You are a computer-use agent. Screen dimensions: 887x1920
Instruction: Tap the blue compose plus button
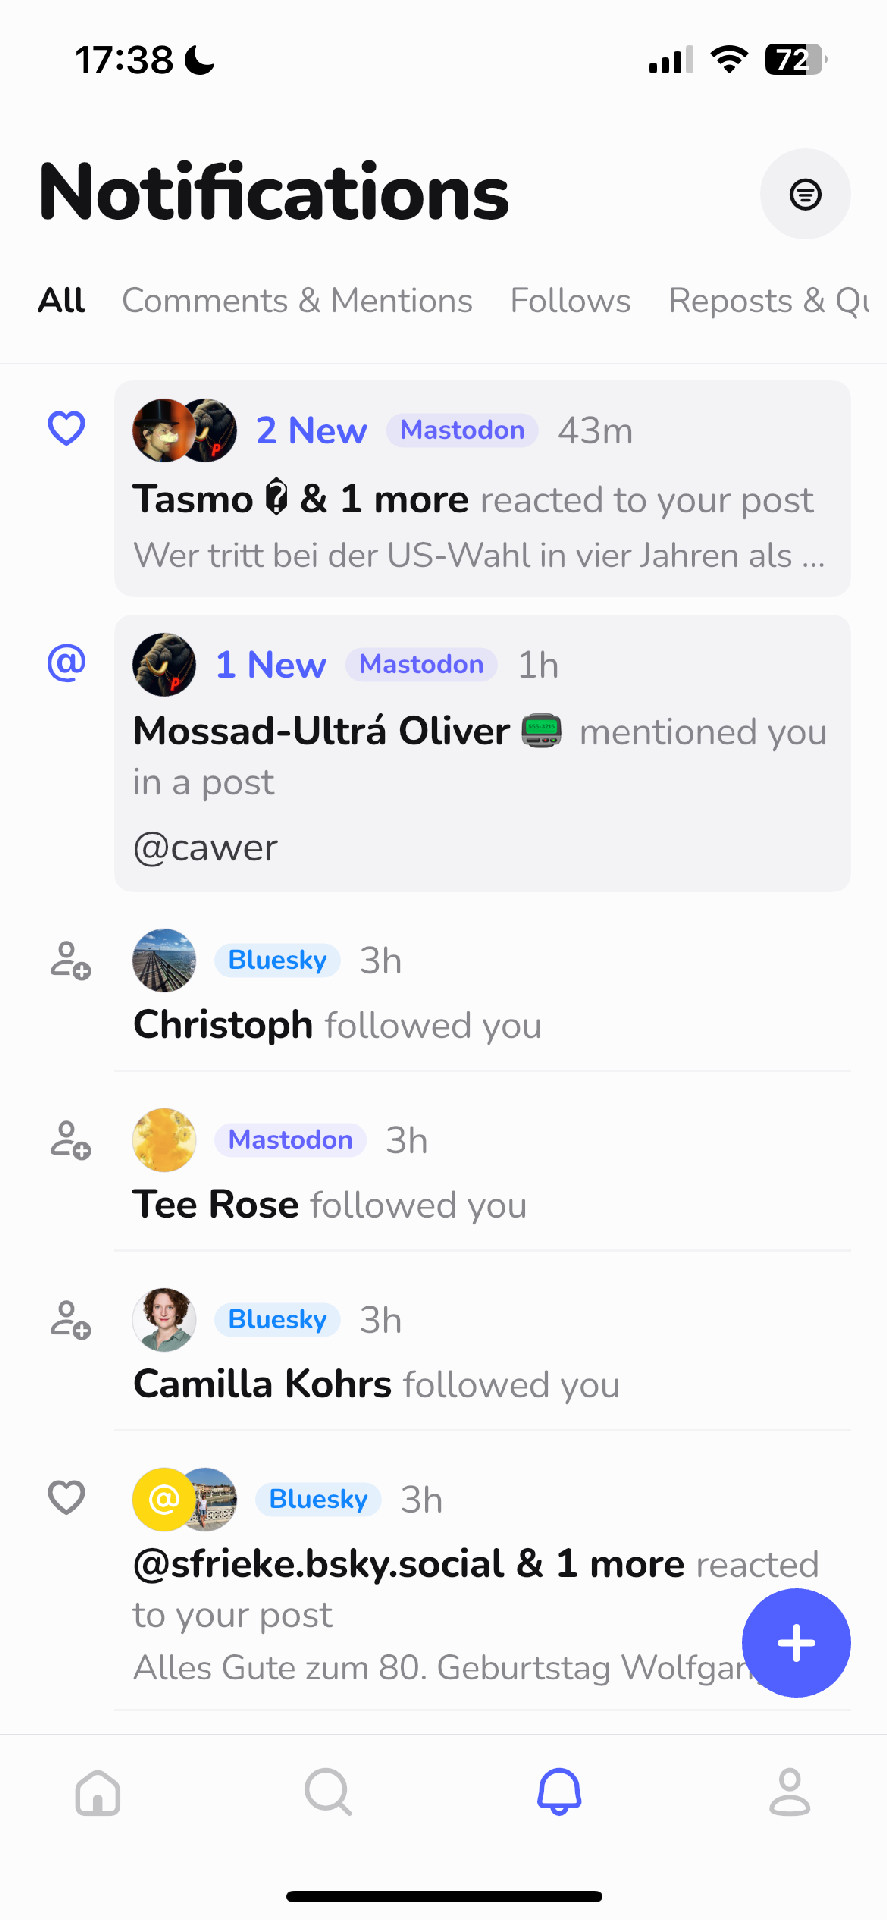pyautogui.click(x=796, y=1643)
